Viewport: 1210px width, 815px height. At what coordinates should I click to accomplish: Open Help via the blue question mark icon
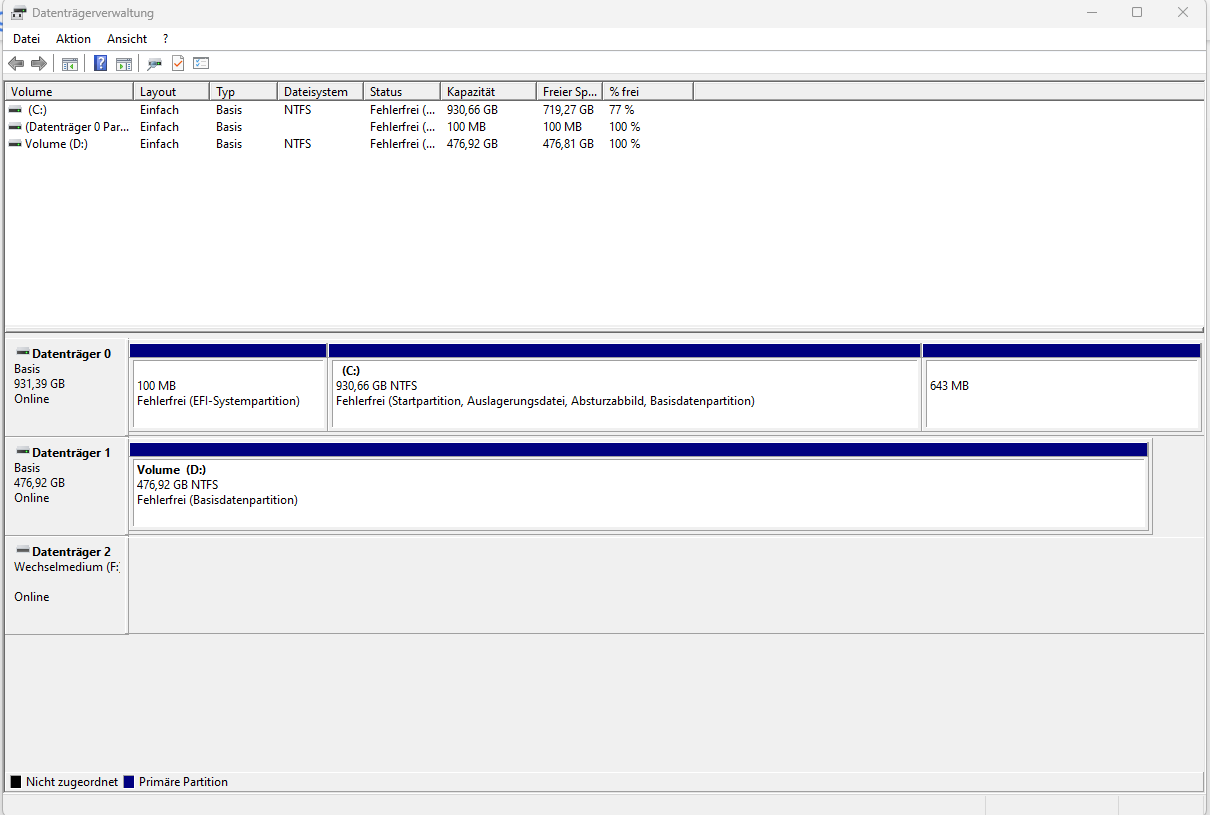[100, 63]
